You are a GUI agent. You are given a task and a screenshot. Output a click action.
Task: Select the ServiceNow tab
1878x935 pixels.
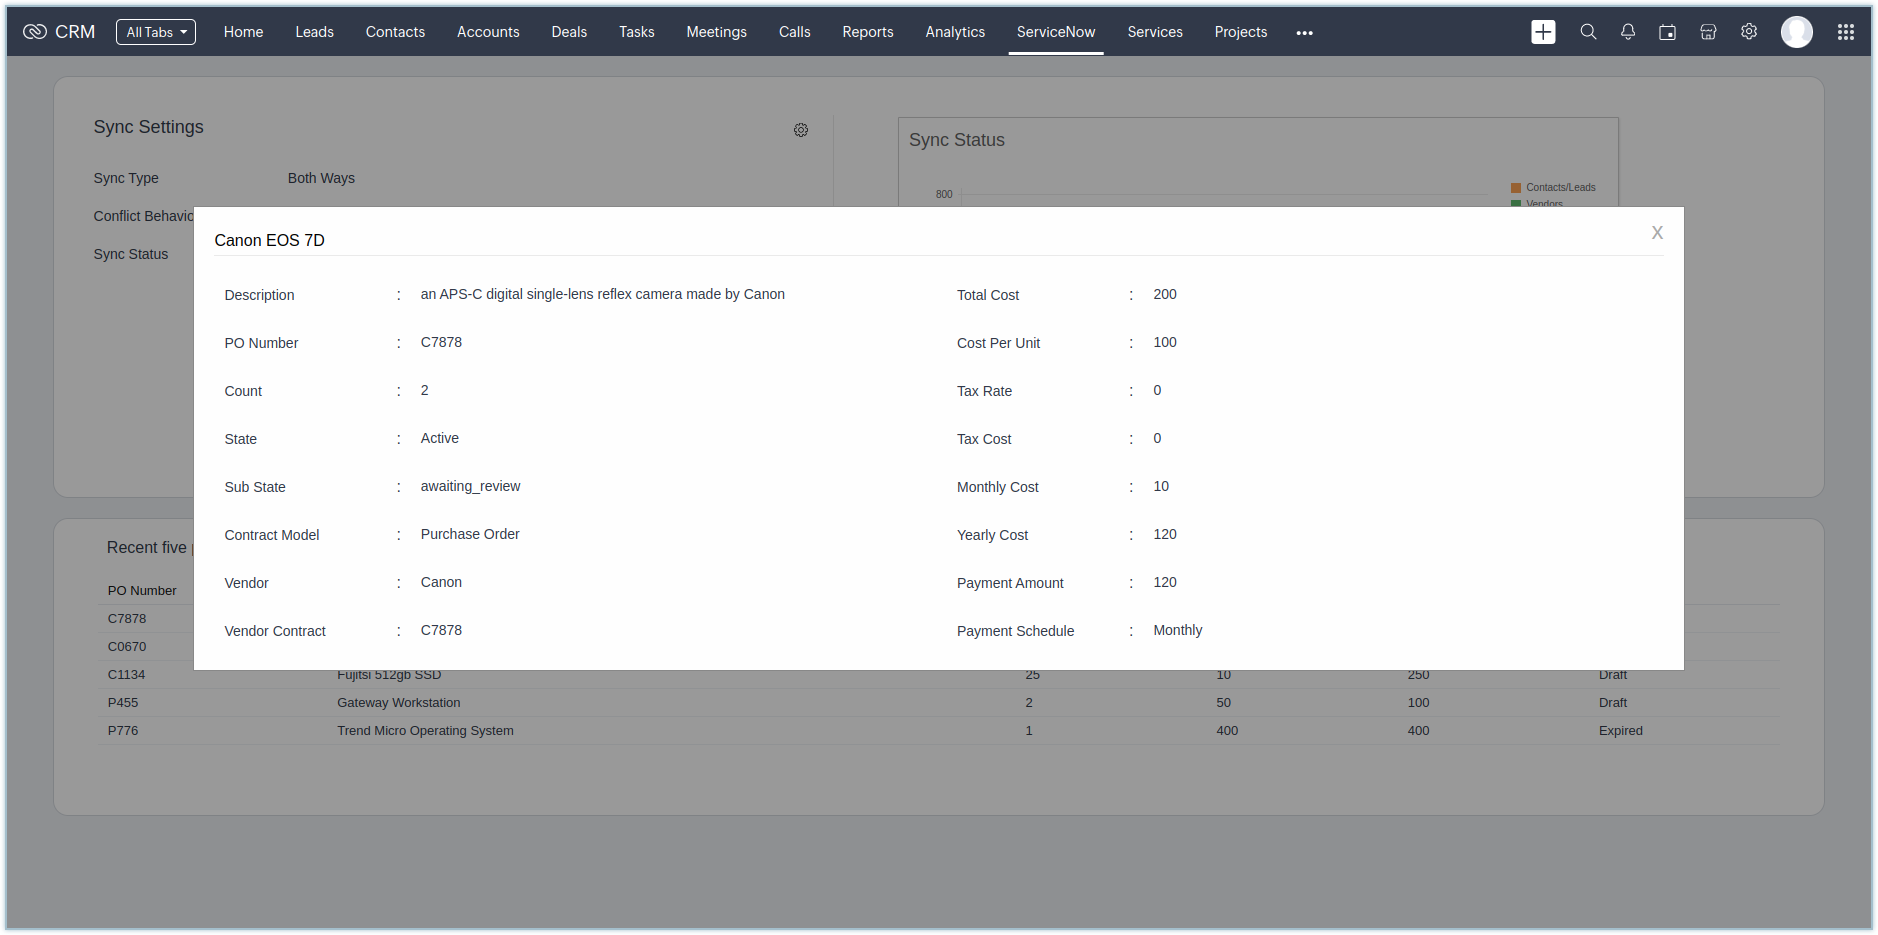pos(1056,32)
